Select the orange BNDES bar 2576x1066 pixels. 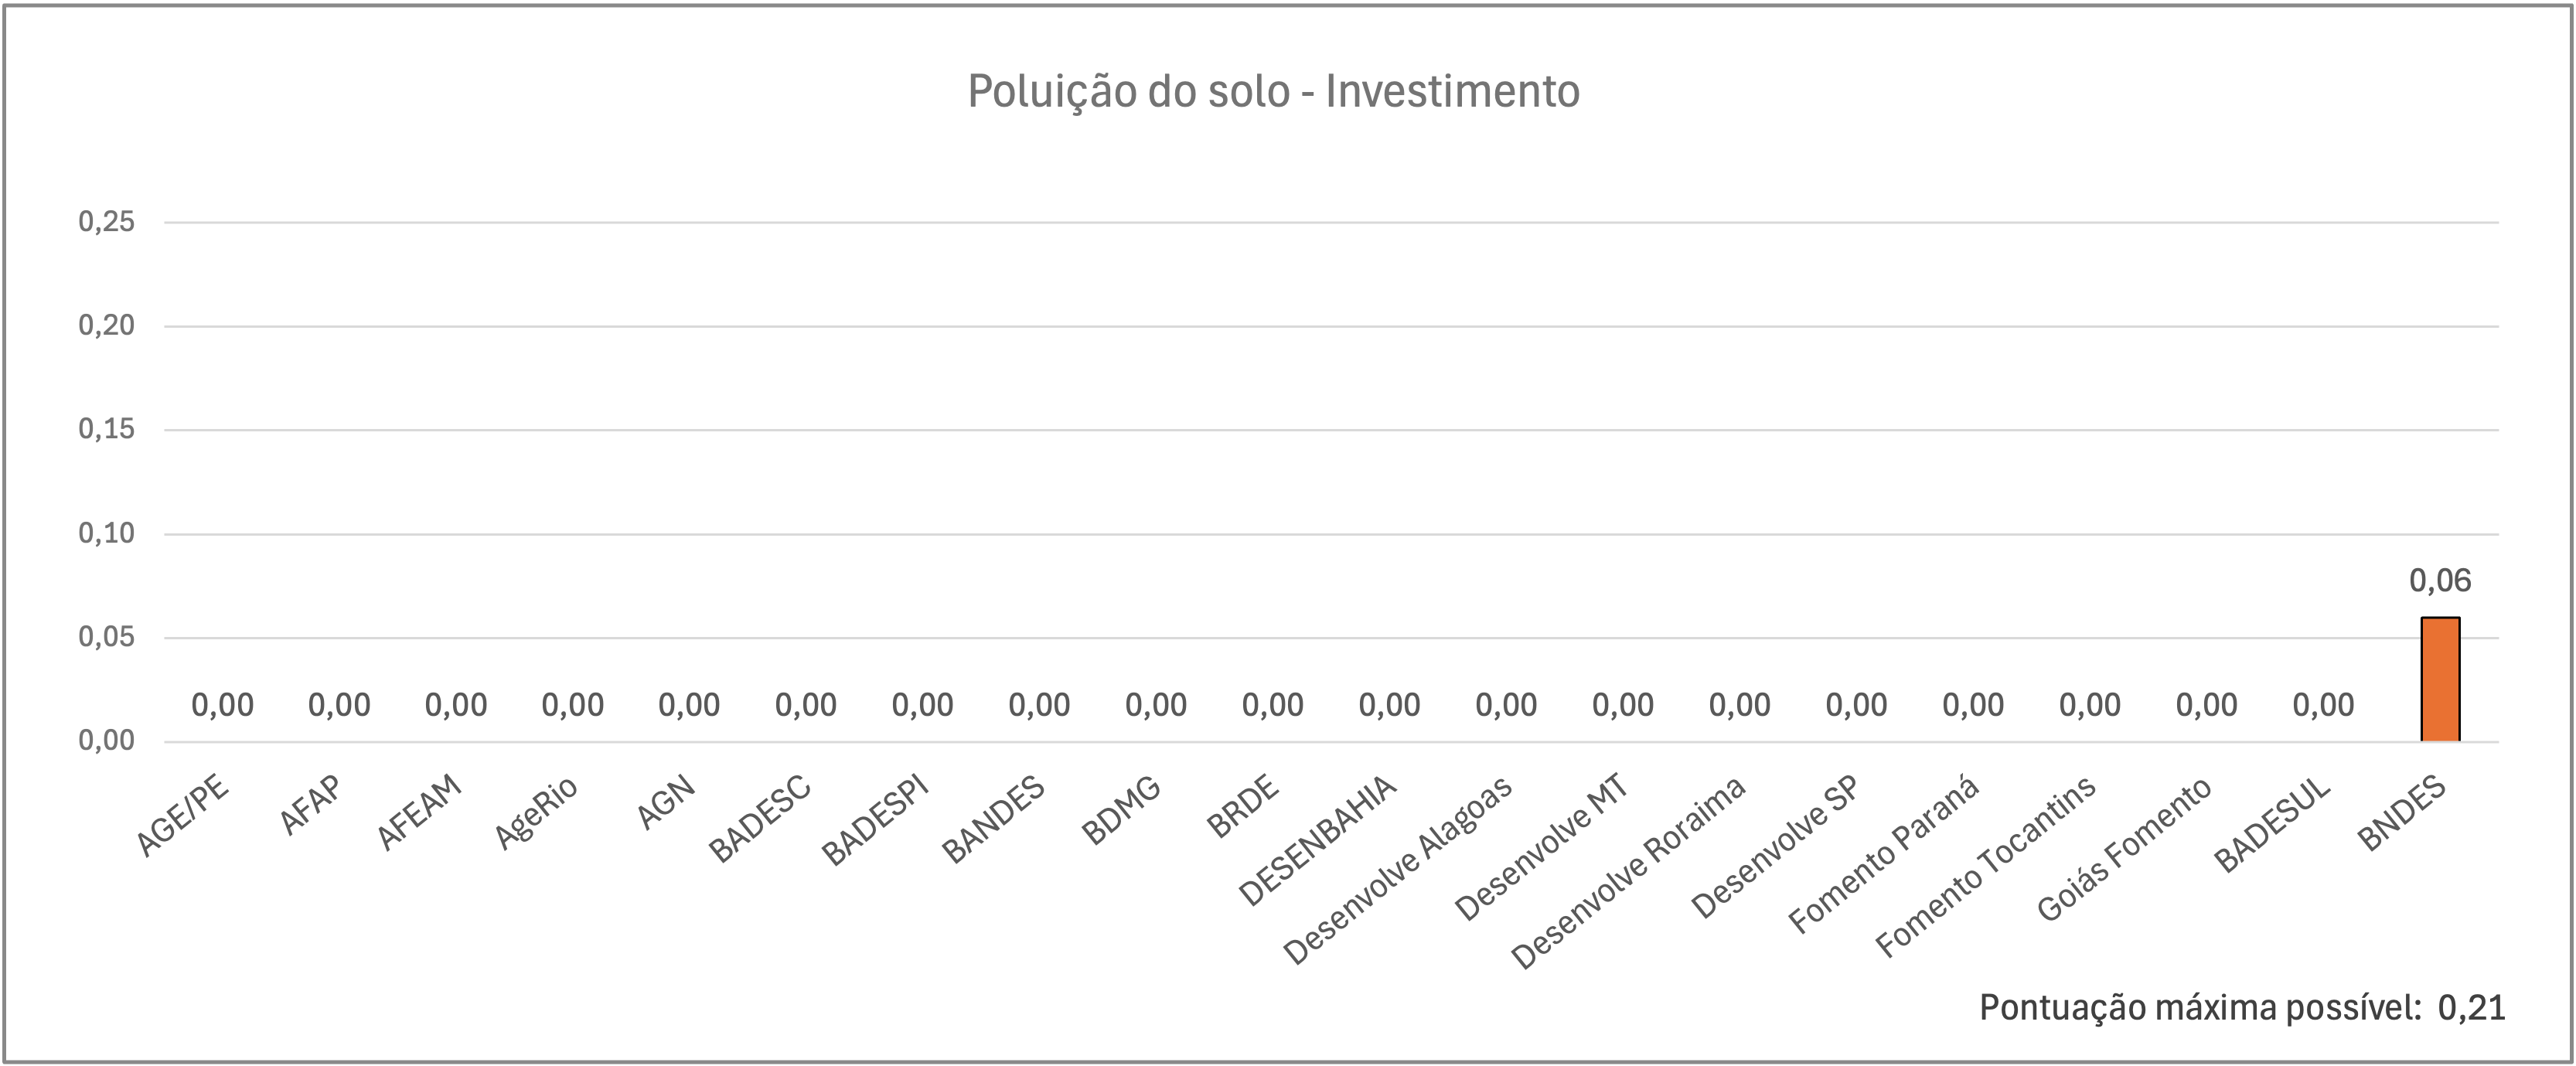(x=2440, y=679)
